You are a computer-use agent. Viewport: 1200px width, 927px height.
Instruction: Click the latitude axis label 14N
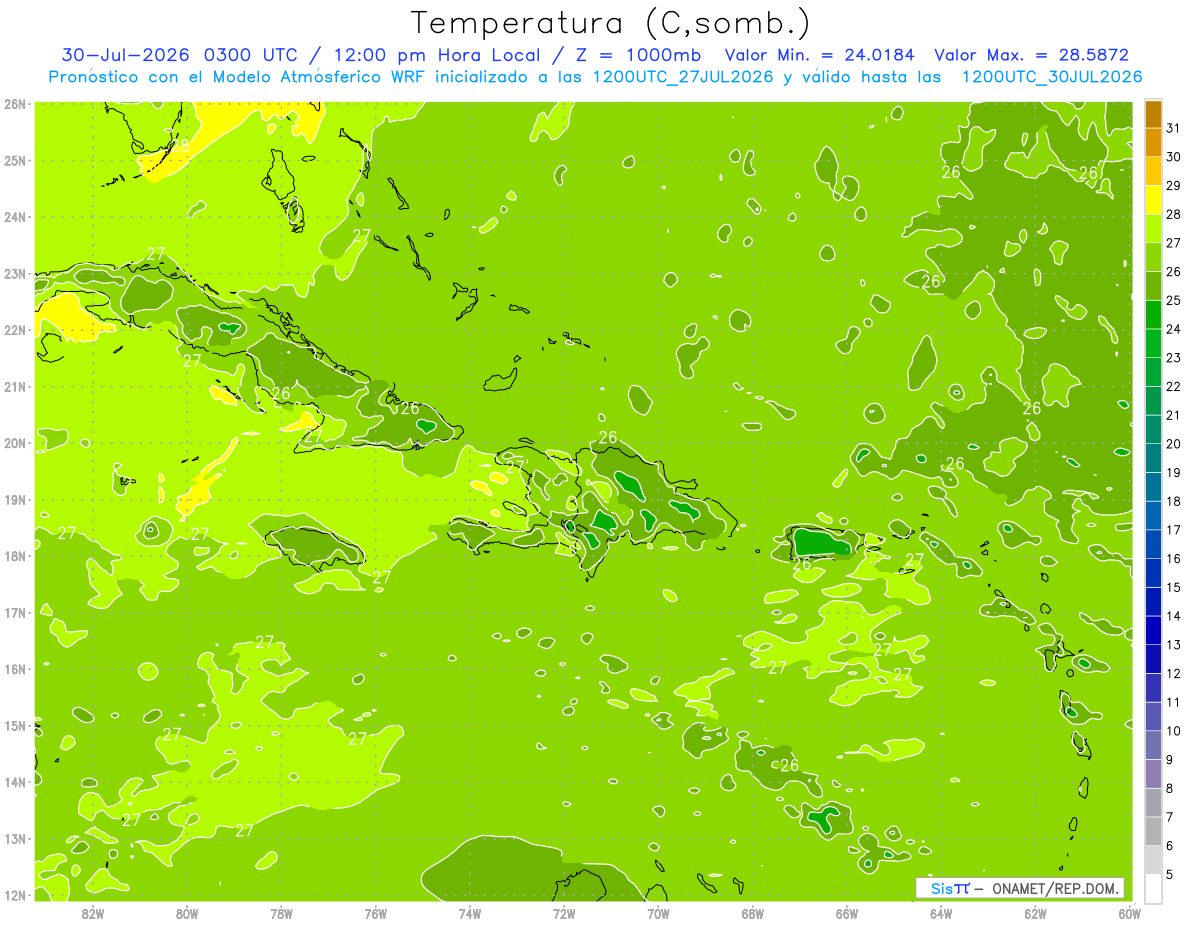(15, 782)
